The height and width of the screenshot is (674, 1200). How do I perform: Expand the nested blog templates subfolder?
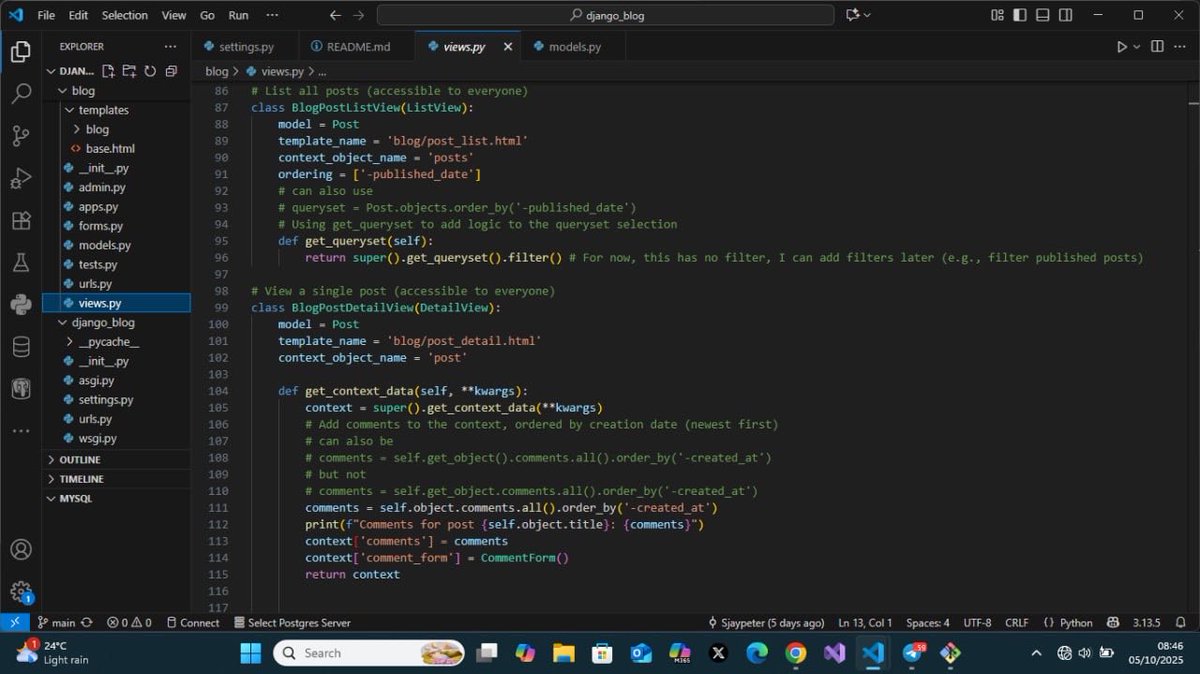77,129
